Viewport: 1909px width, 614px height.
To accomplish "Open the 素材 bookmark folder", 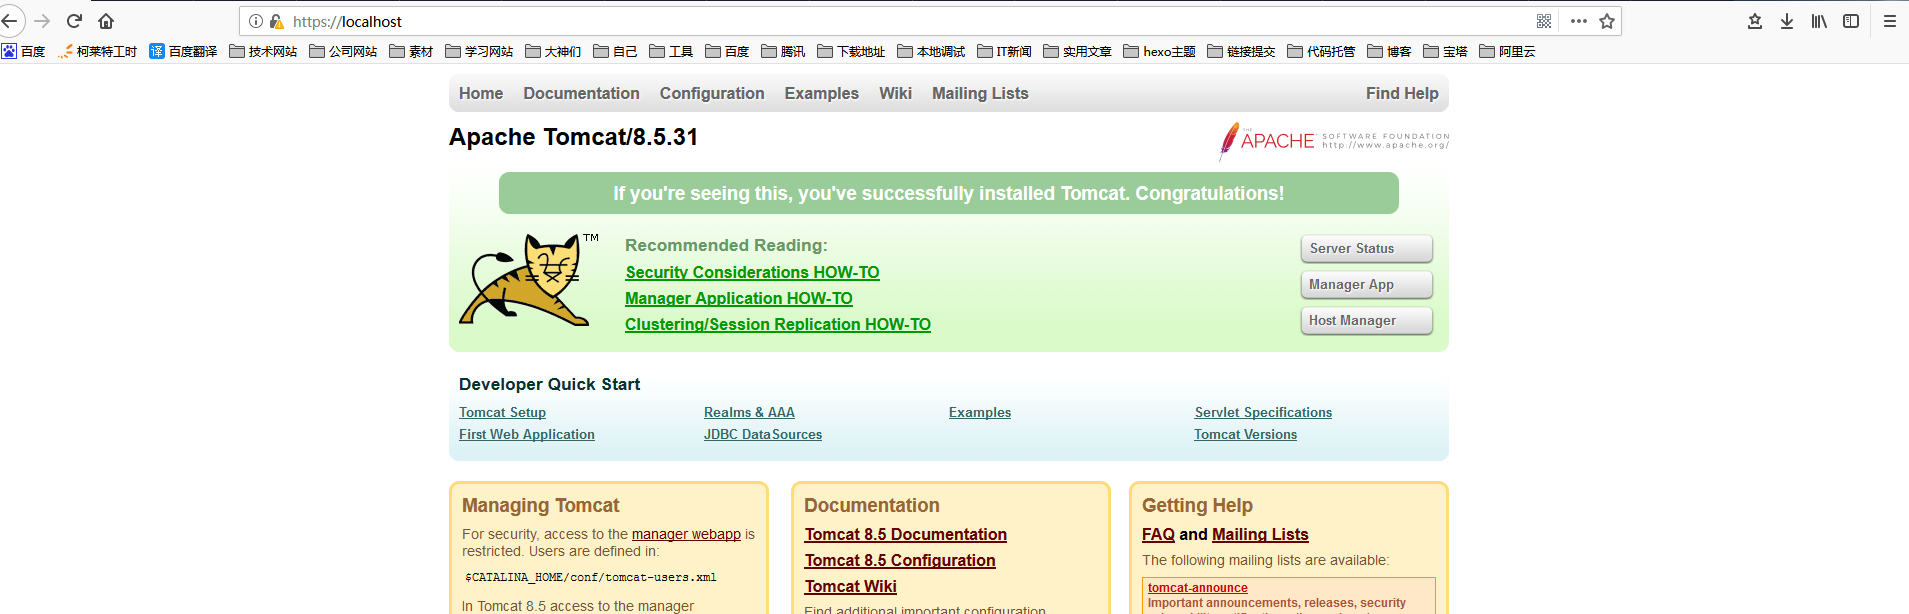I will 411,51.
